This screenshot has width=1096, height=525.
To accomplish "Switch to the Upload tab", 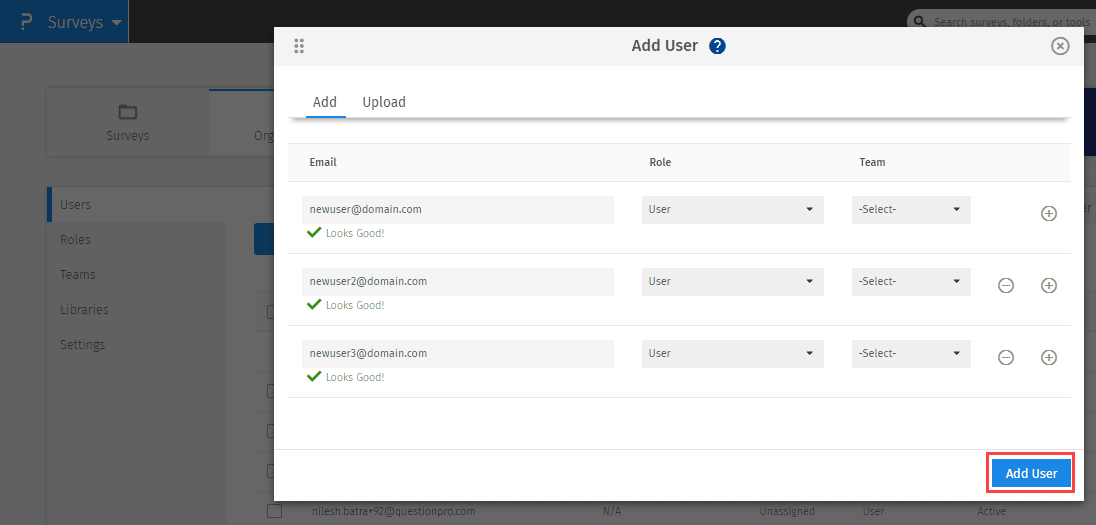I will (384, 102).
